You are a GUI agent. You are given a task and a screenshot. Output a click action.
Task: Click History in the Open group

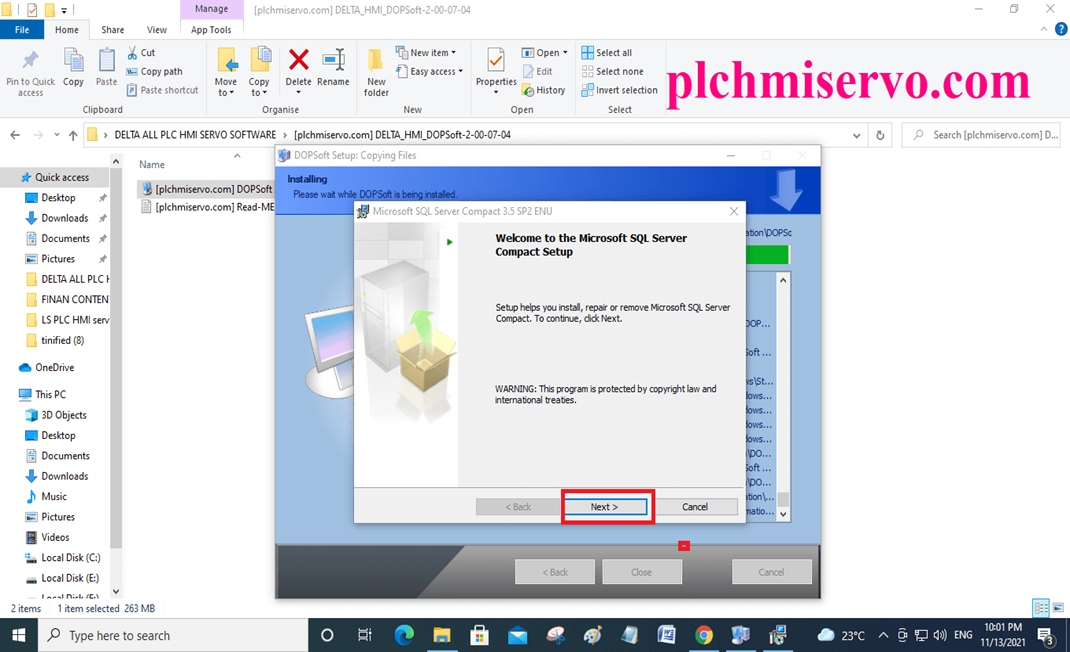click(544, 89)
